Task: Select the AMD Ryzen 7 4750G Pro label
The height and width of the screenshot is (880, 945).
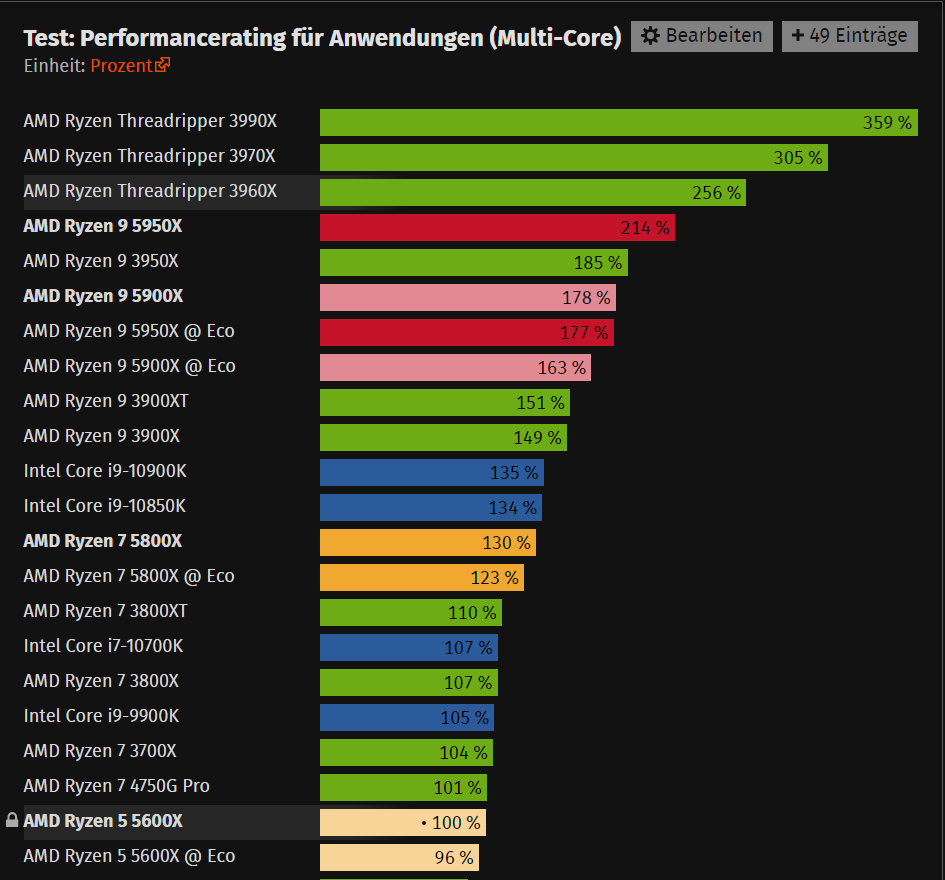Action: click(x=116, y=785)
